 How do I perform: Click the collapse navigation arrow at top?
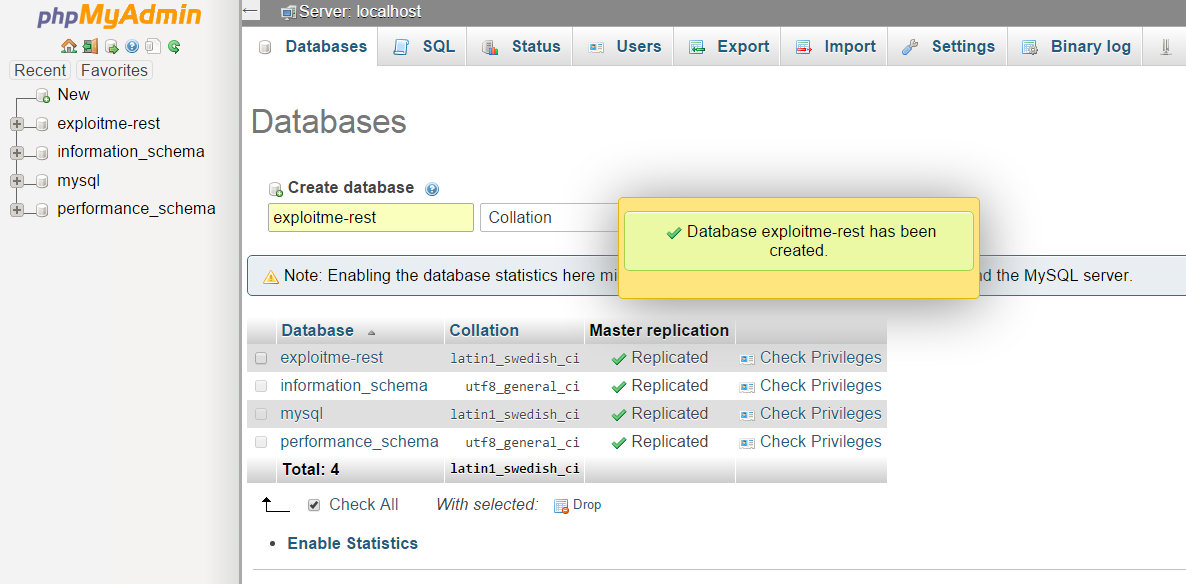[251, 11]
